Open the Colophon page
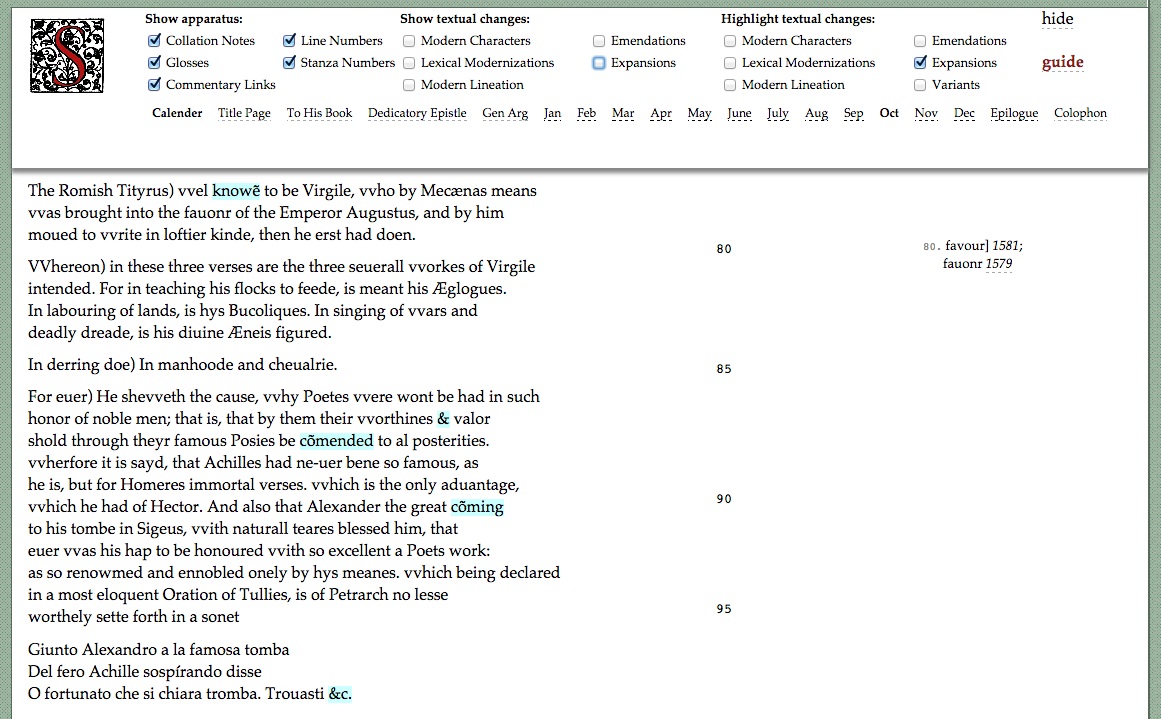This screenshot has height=719, width=1161. [1080, 113]
